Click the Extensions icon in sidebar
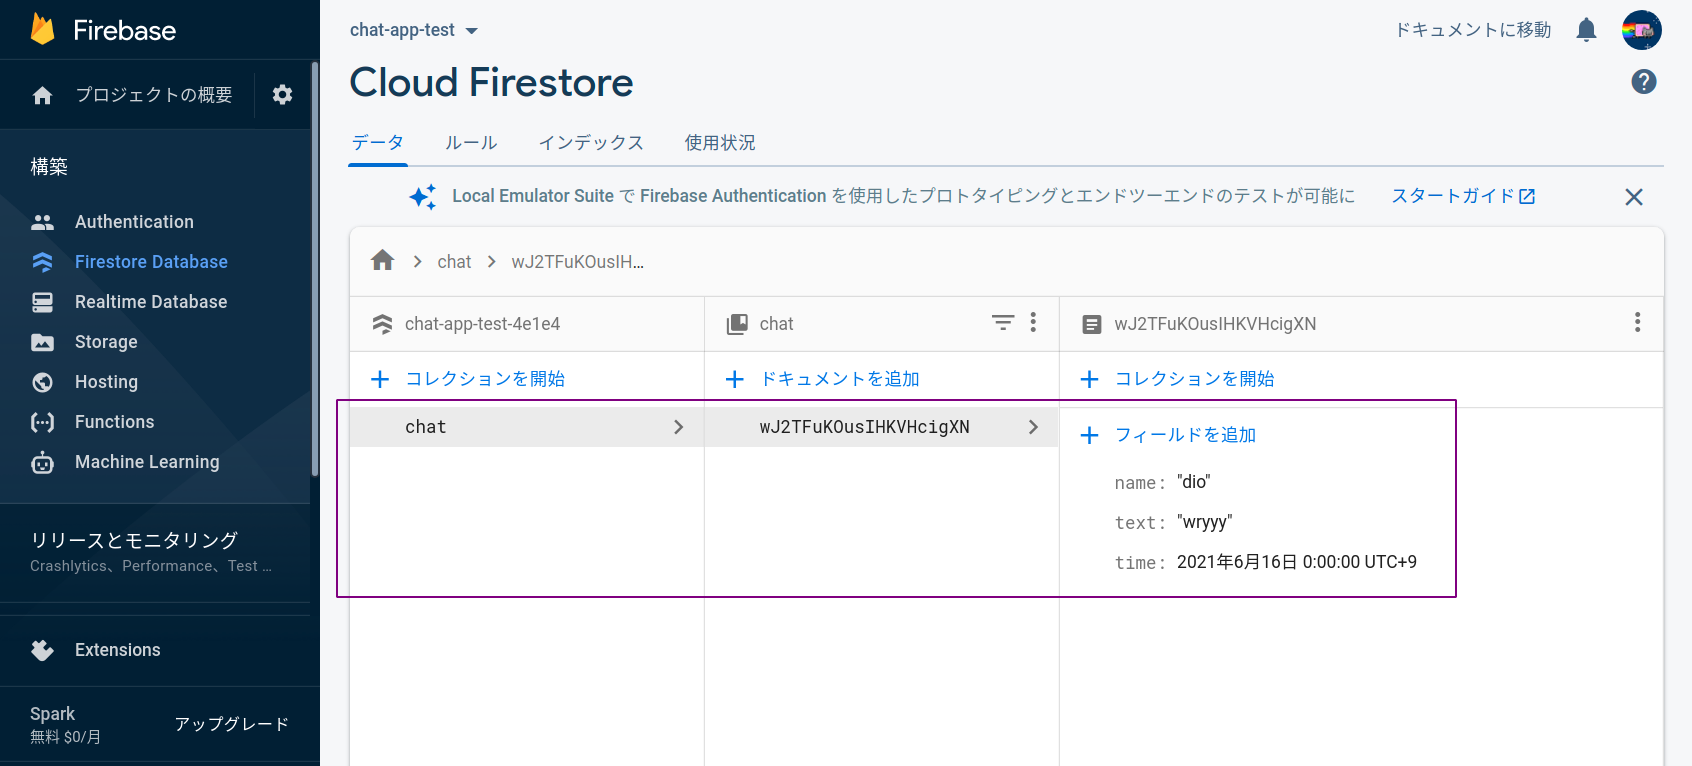This screenshot has height=766, width=1692. (42, 650)
